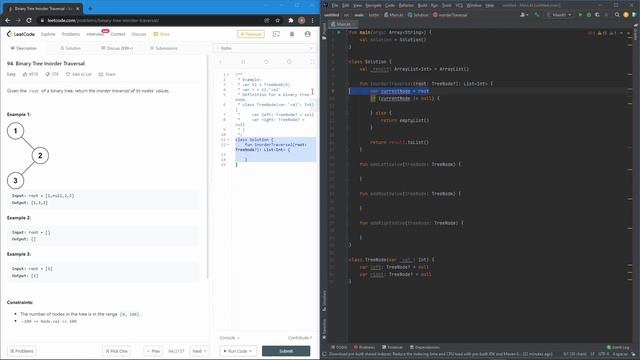
Task: Upvote the problem with thumbs-up icon
Action: 25,74
